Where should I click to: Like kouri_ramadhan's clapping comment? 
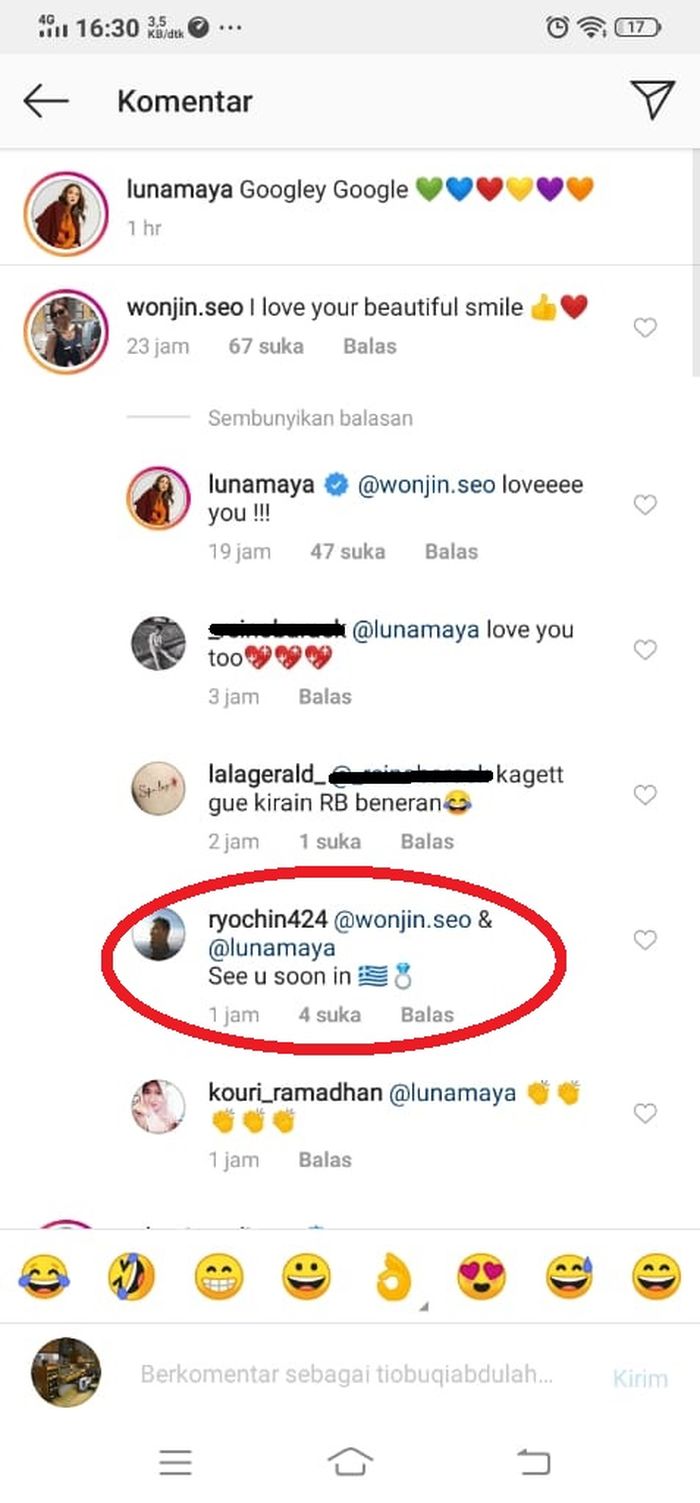646,1114
